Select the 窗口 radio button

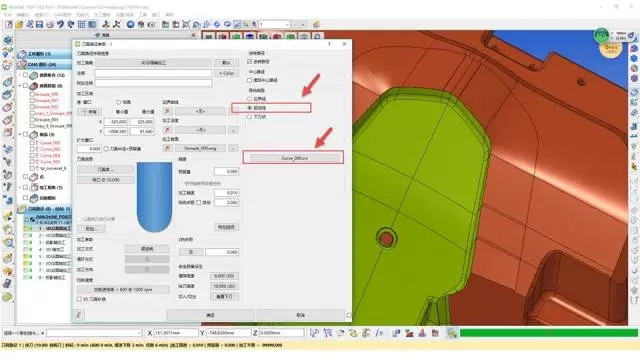[x=80, y=102]
